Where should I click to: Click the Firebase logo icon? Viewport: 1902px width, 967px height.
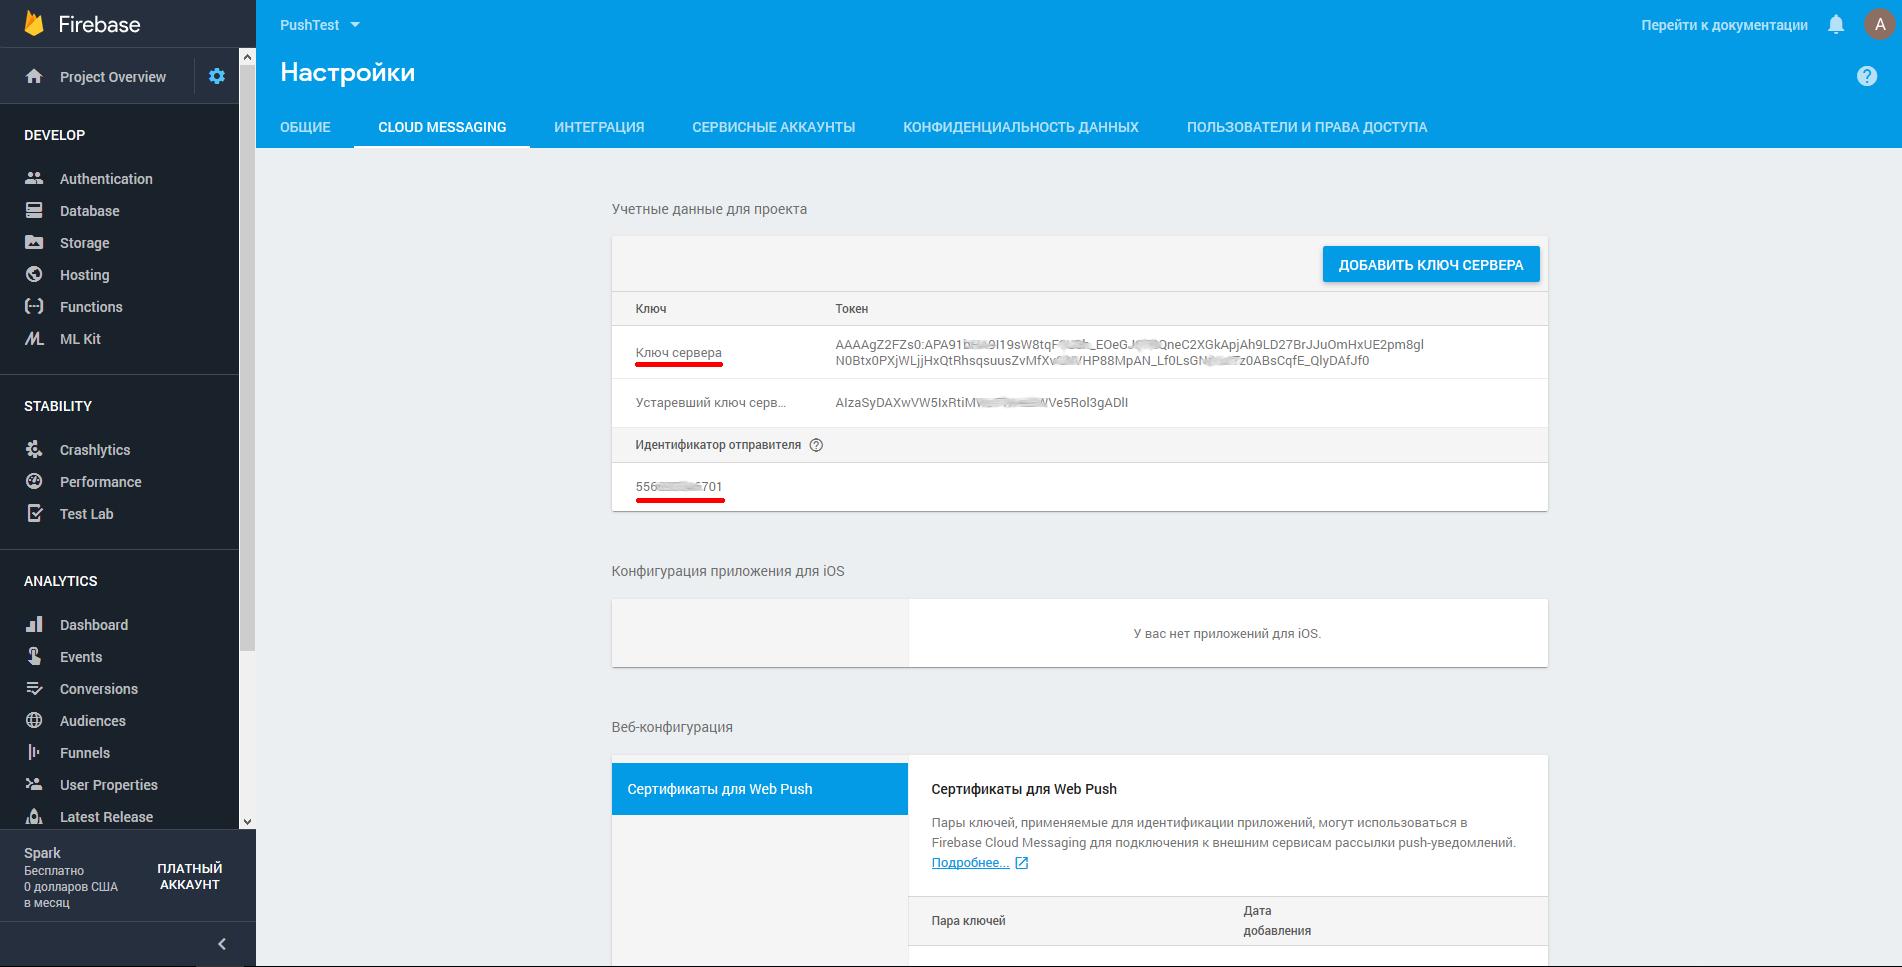(x=34, y=24)
